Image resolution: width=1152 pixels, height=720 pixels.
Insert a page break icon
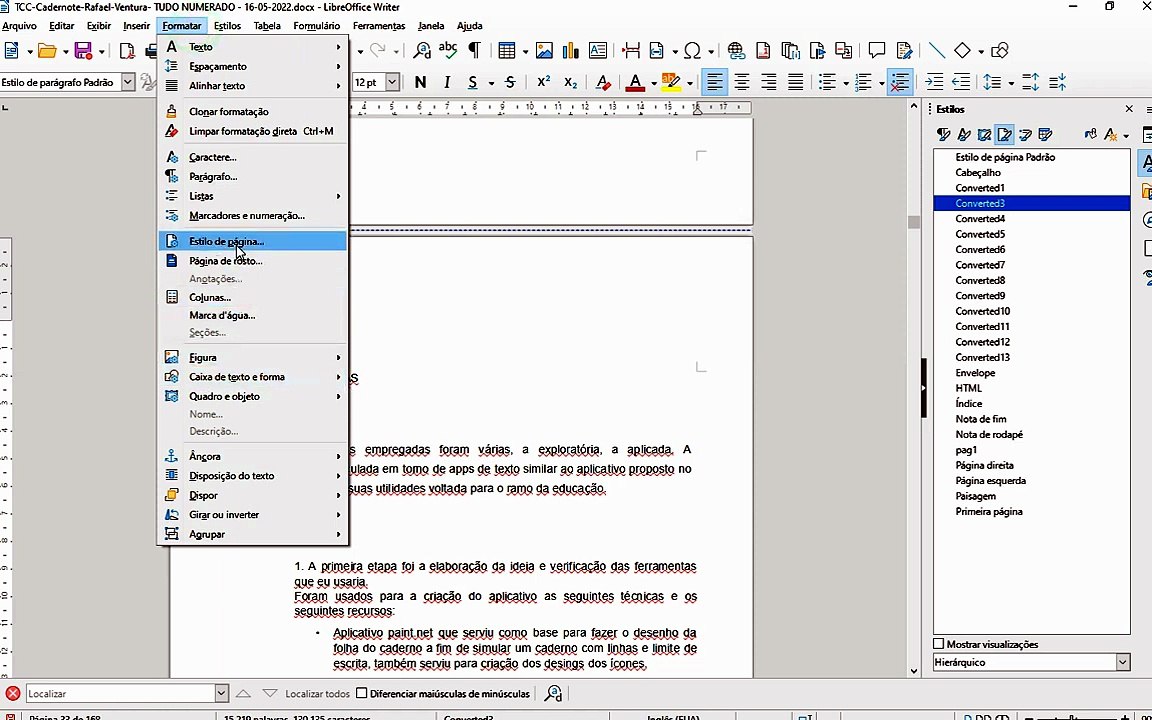[630, 50]
